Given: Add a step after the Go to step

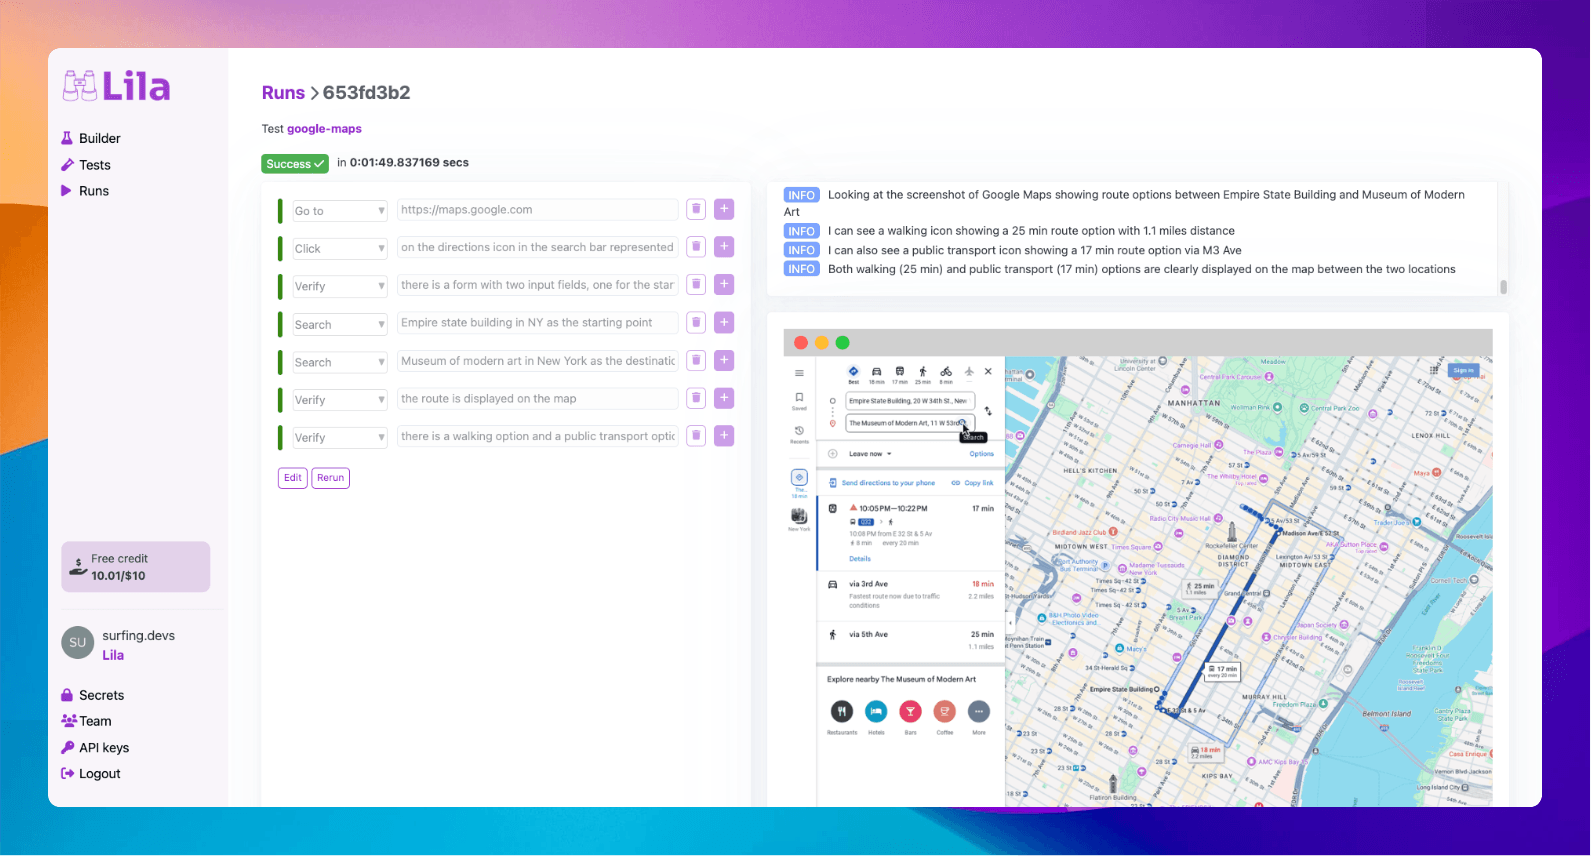Looking at the screenshot, I should click(x=724, y=209).
